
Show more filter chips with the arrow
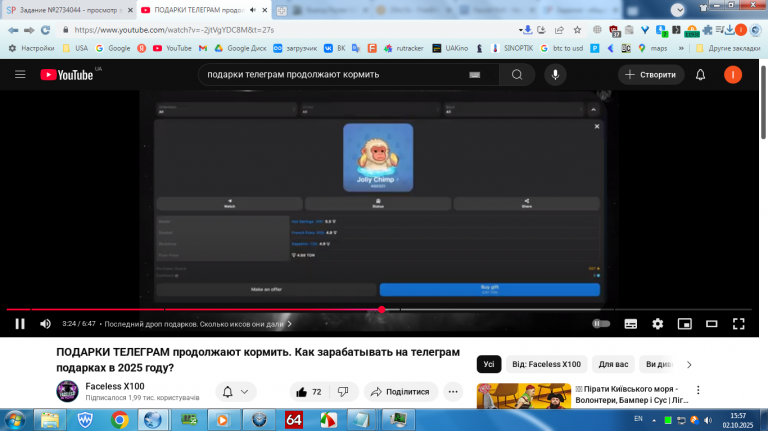(689, 364)
